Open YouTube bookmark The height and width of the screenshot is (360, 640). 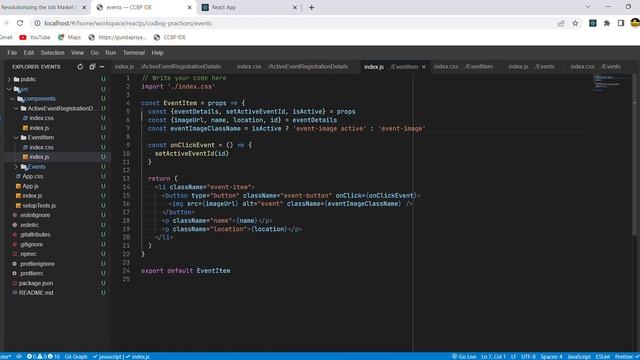click(x=35, y=37)
